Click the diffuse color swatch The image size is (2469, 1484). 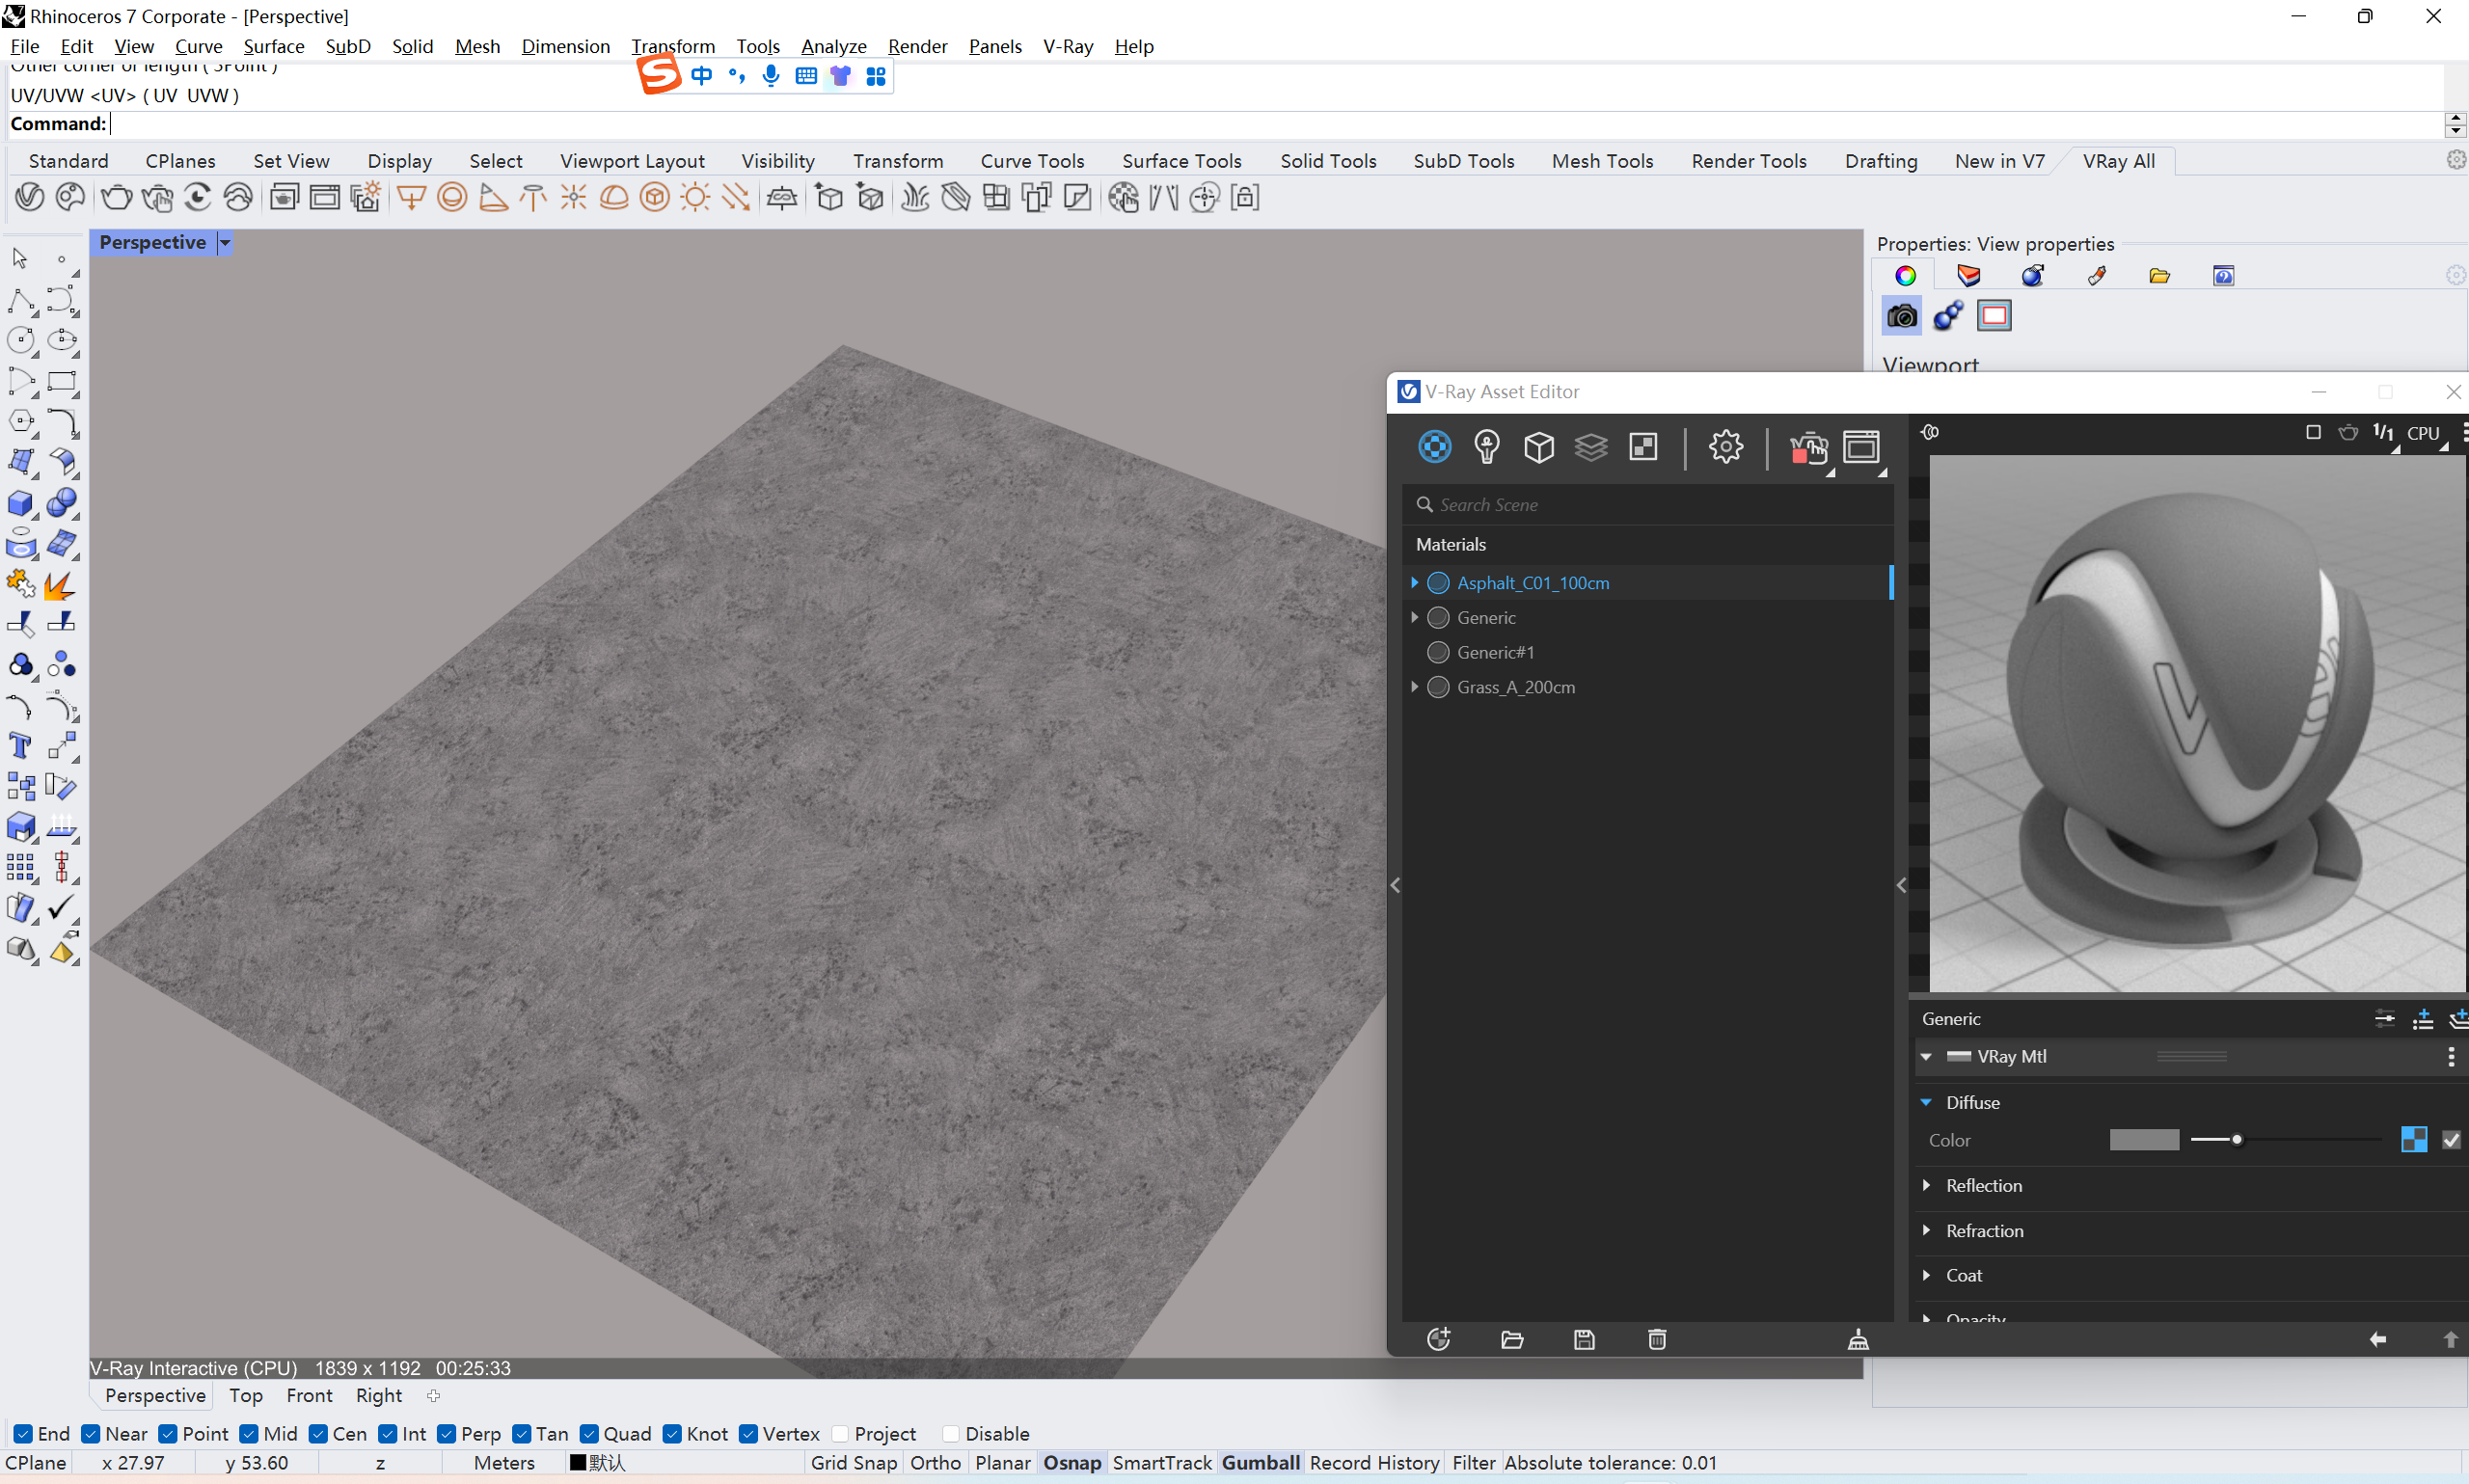[x=2143, y=1140]
